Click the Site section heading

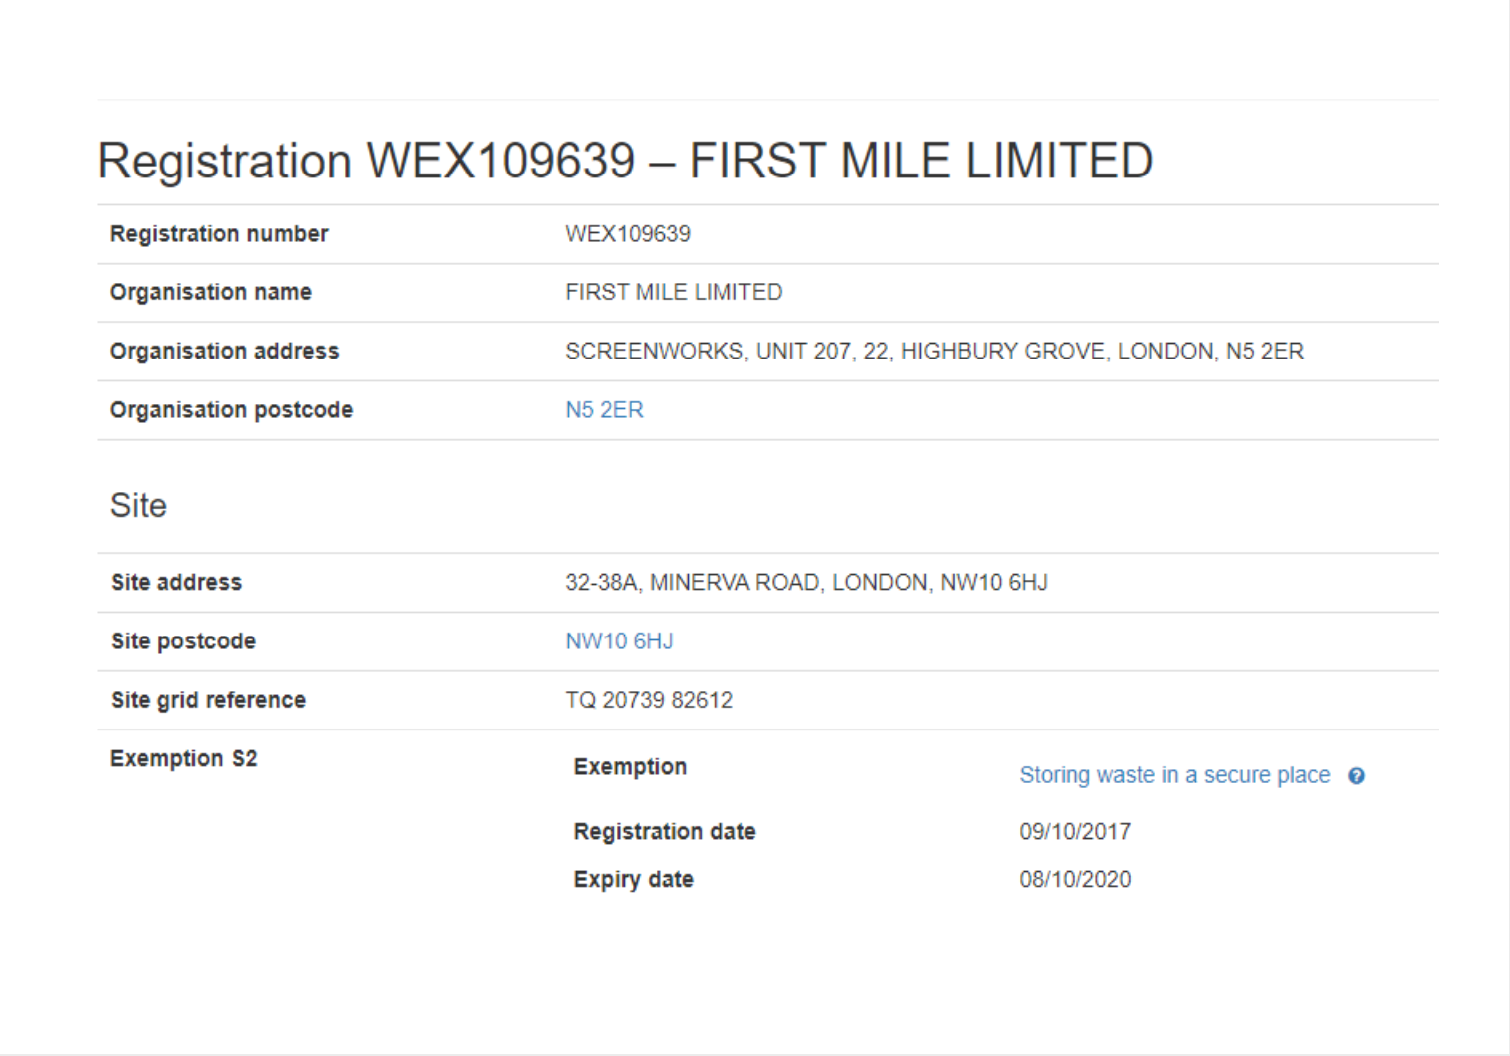tap(138, 505)
